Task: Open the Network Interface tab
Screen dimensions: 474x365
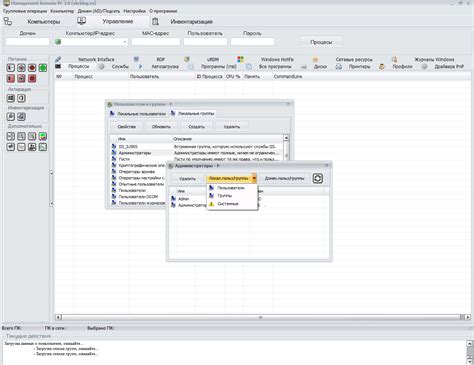Action: pyautogui.click(x=96, y=59)
